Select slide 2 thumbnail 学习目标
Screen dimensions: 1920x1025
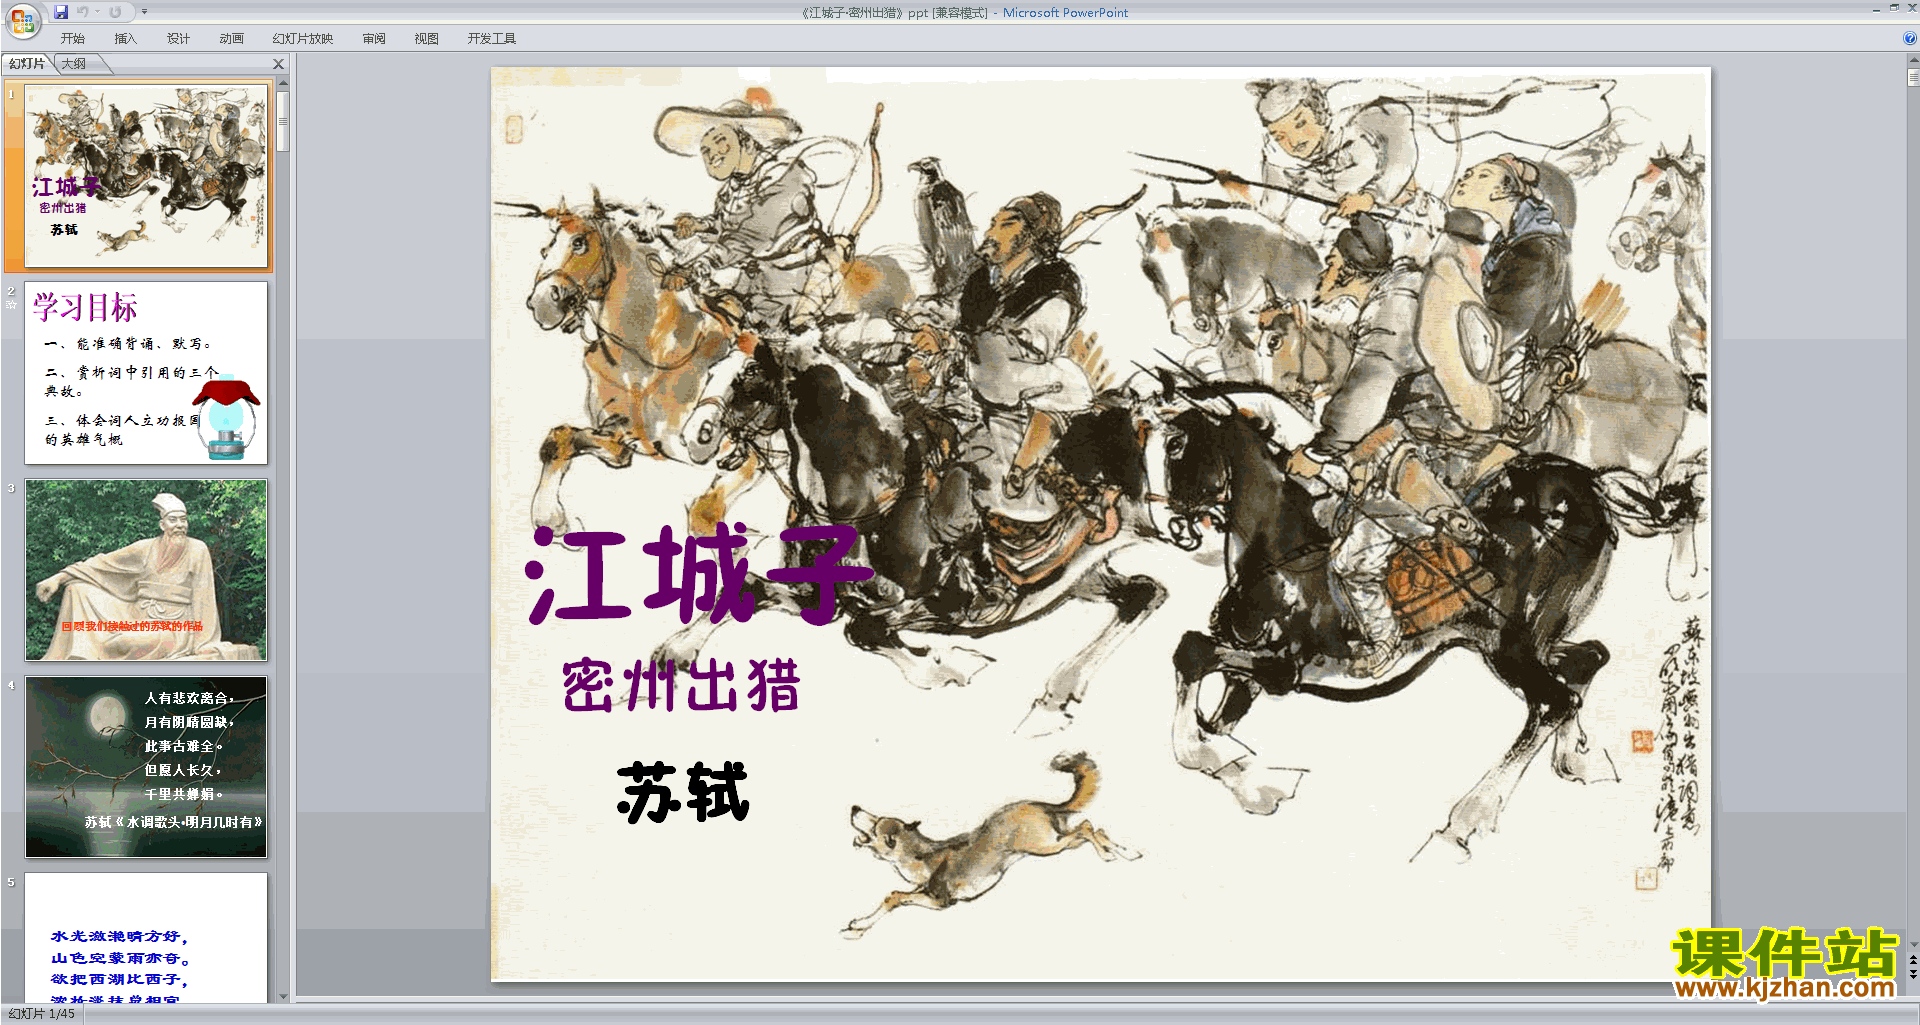point(146,373)
